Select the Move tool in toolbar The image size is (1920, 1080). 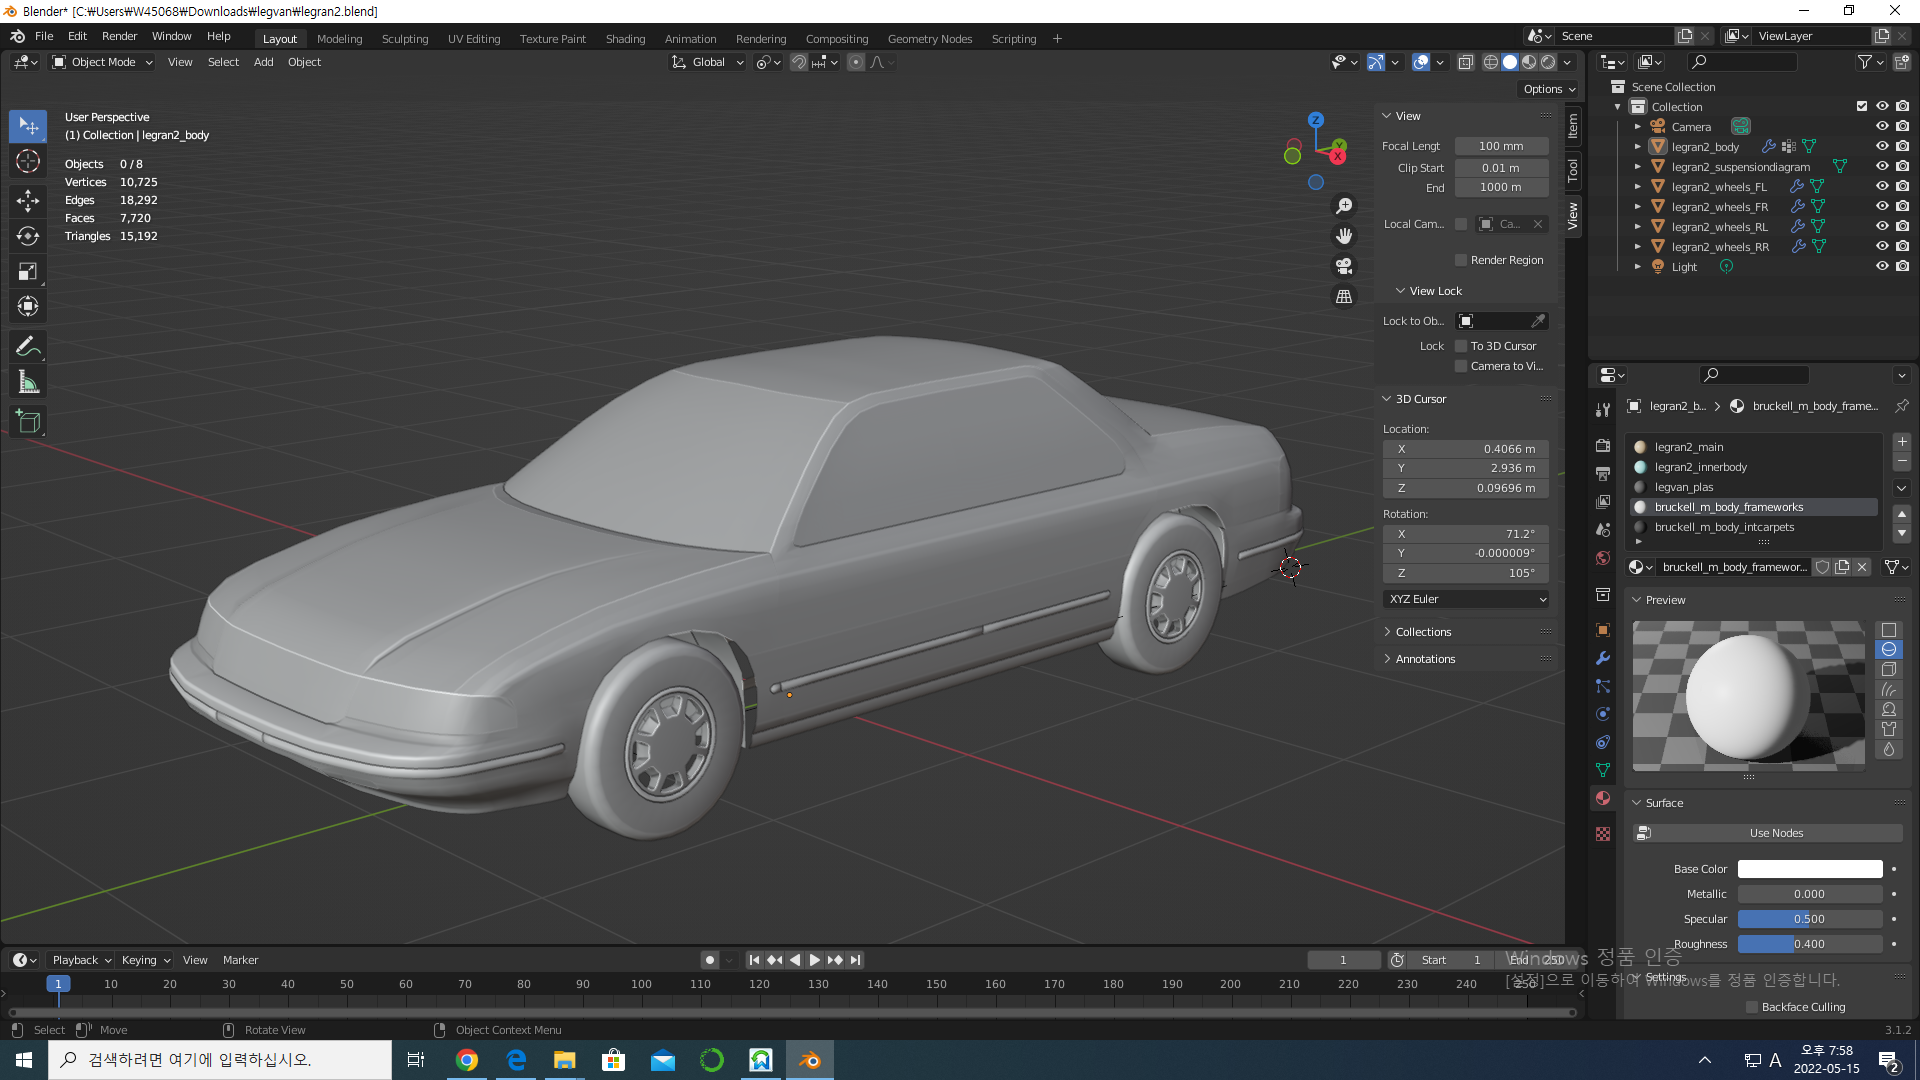pos(28,200)
